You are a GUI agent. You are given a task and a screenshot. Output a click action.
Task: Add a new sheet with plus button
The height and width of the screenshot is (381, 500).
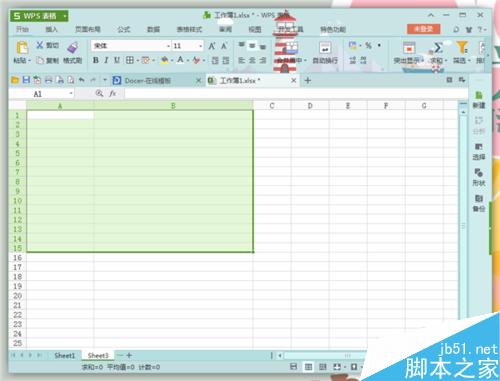tap(129, 355)
